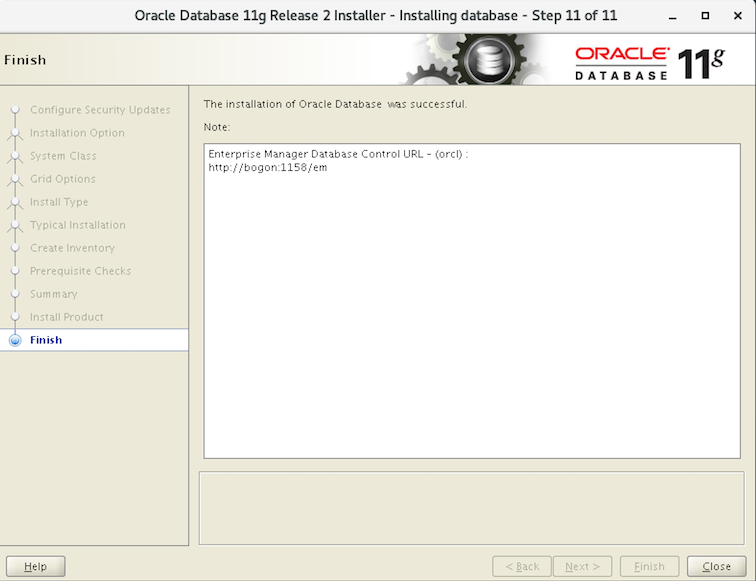Click the http://bogon:1158/em URL text

pos(268,168)
